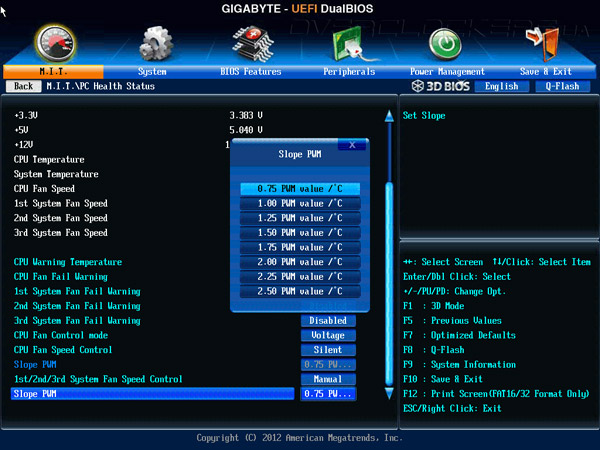Select 1st System Fan Fail Warning

[x=77, y=292]
